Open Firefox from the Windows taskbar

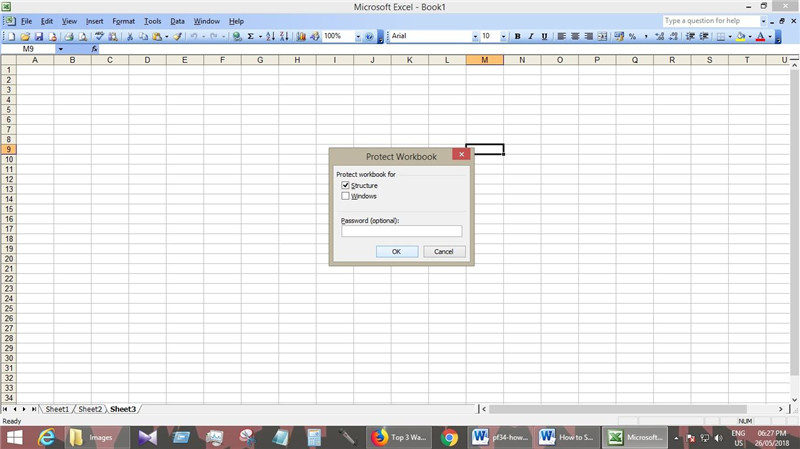pyautogui.click(x=398, y=437)
